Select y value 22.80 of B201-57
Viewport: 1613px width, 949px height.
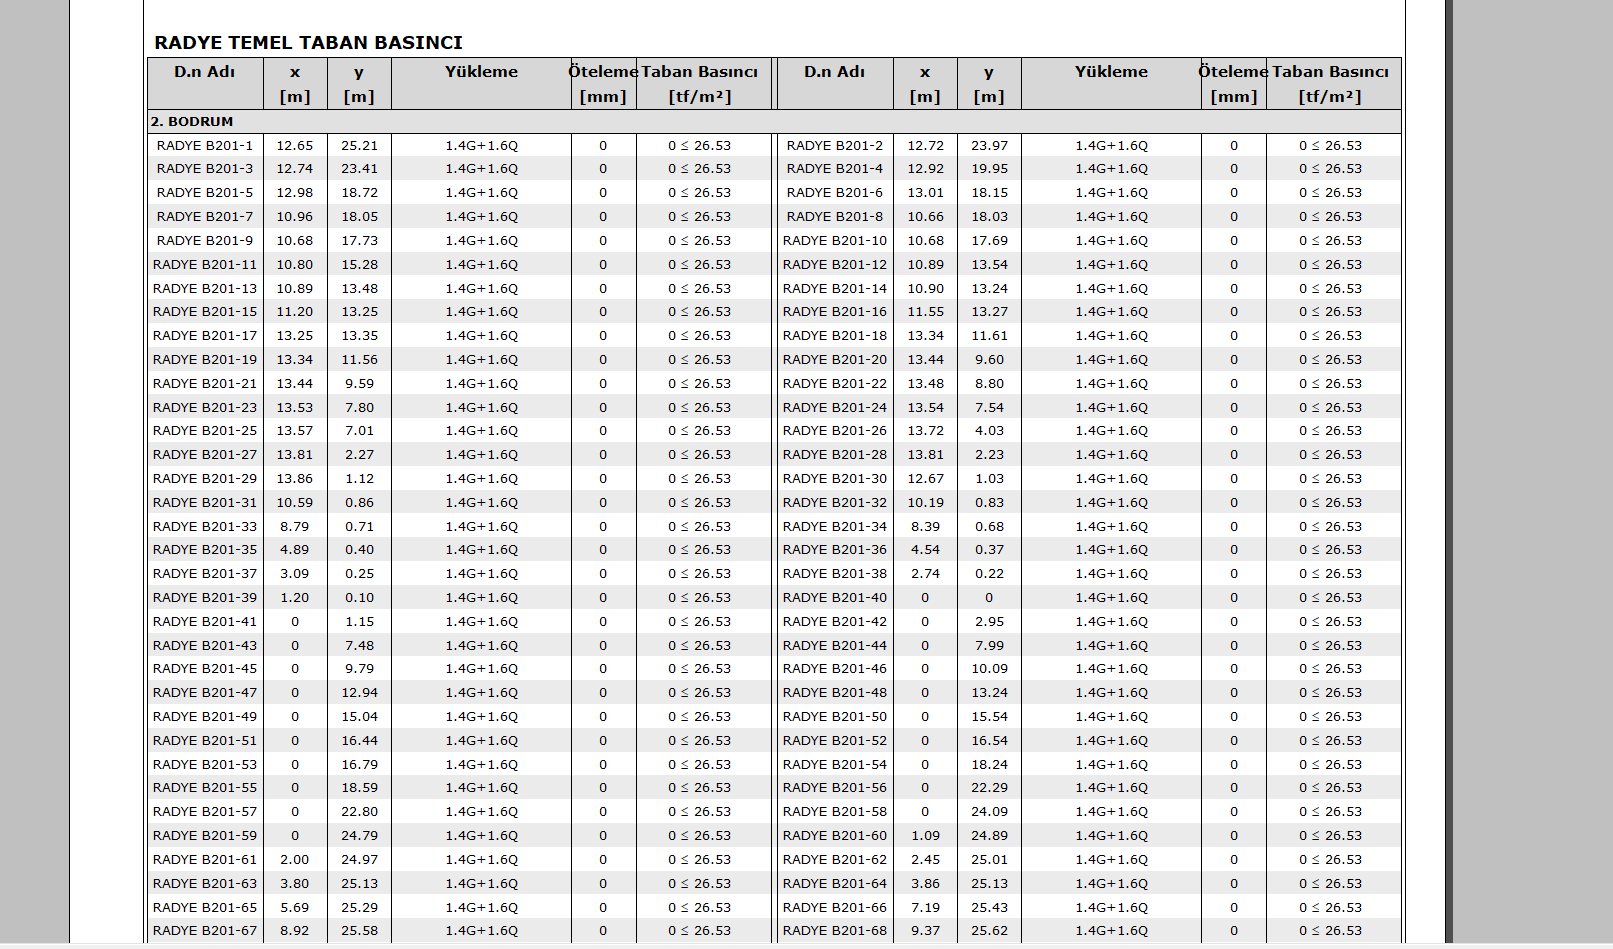360,812
